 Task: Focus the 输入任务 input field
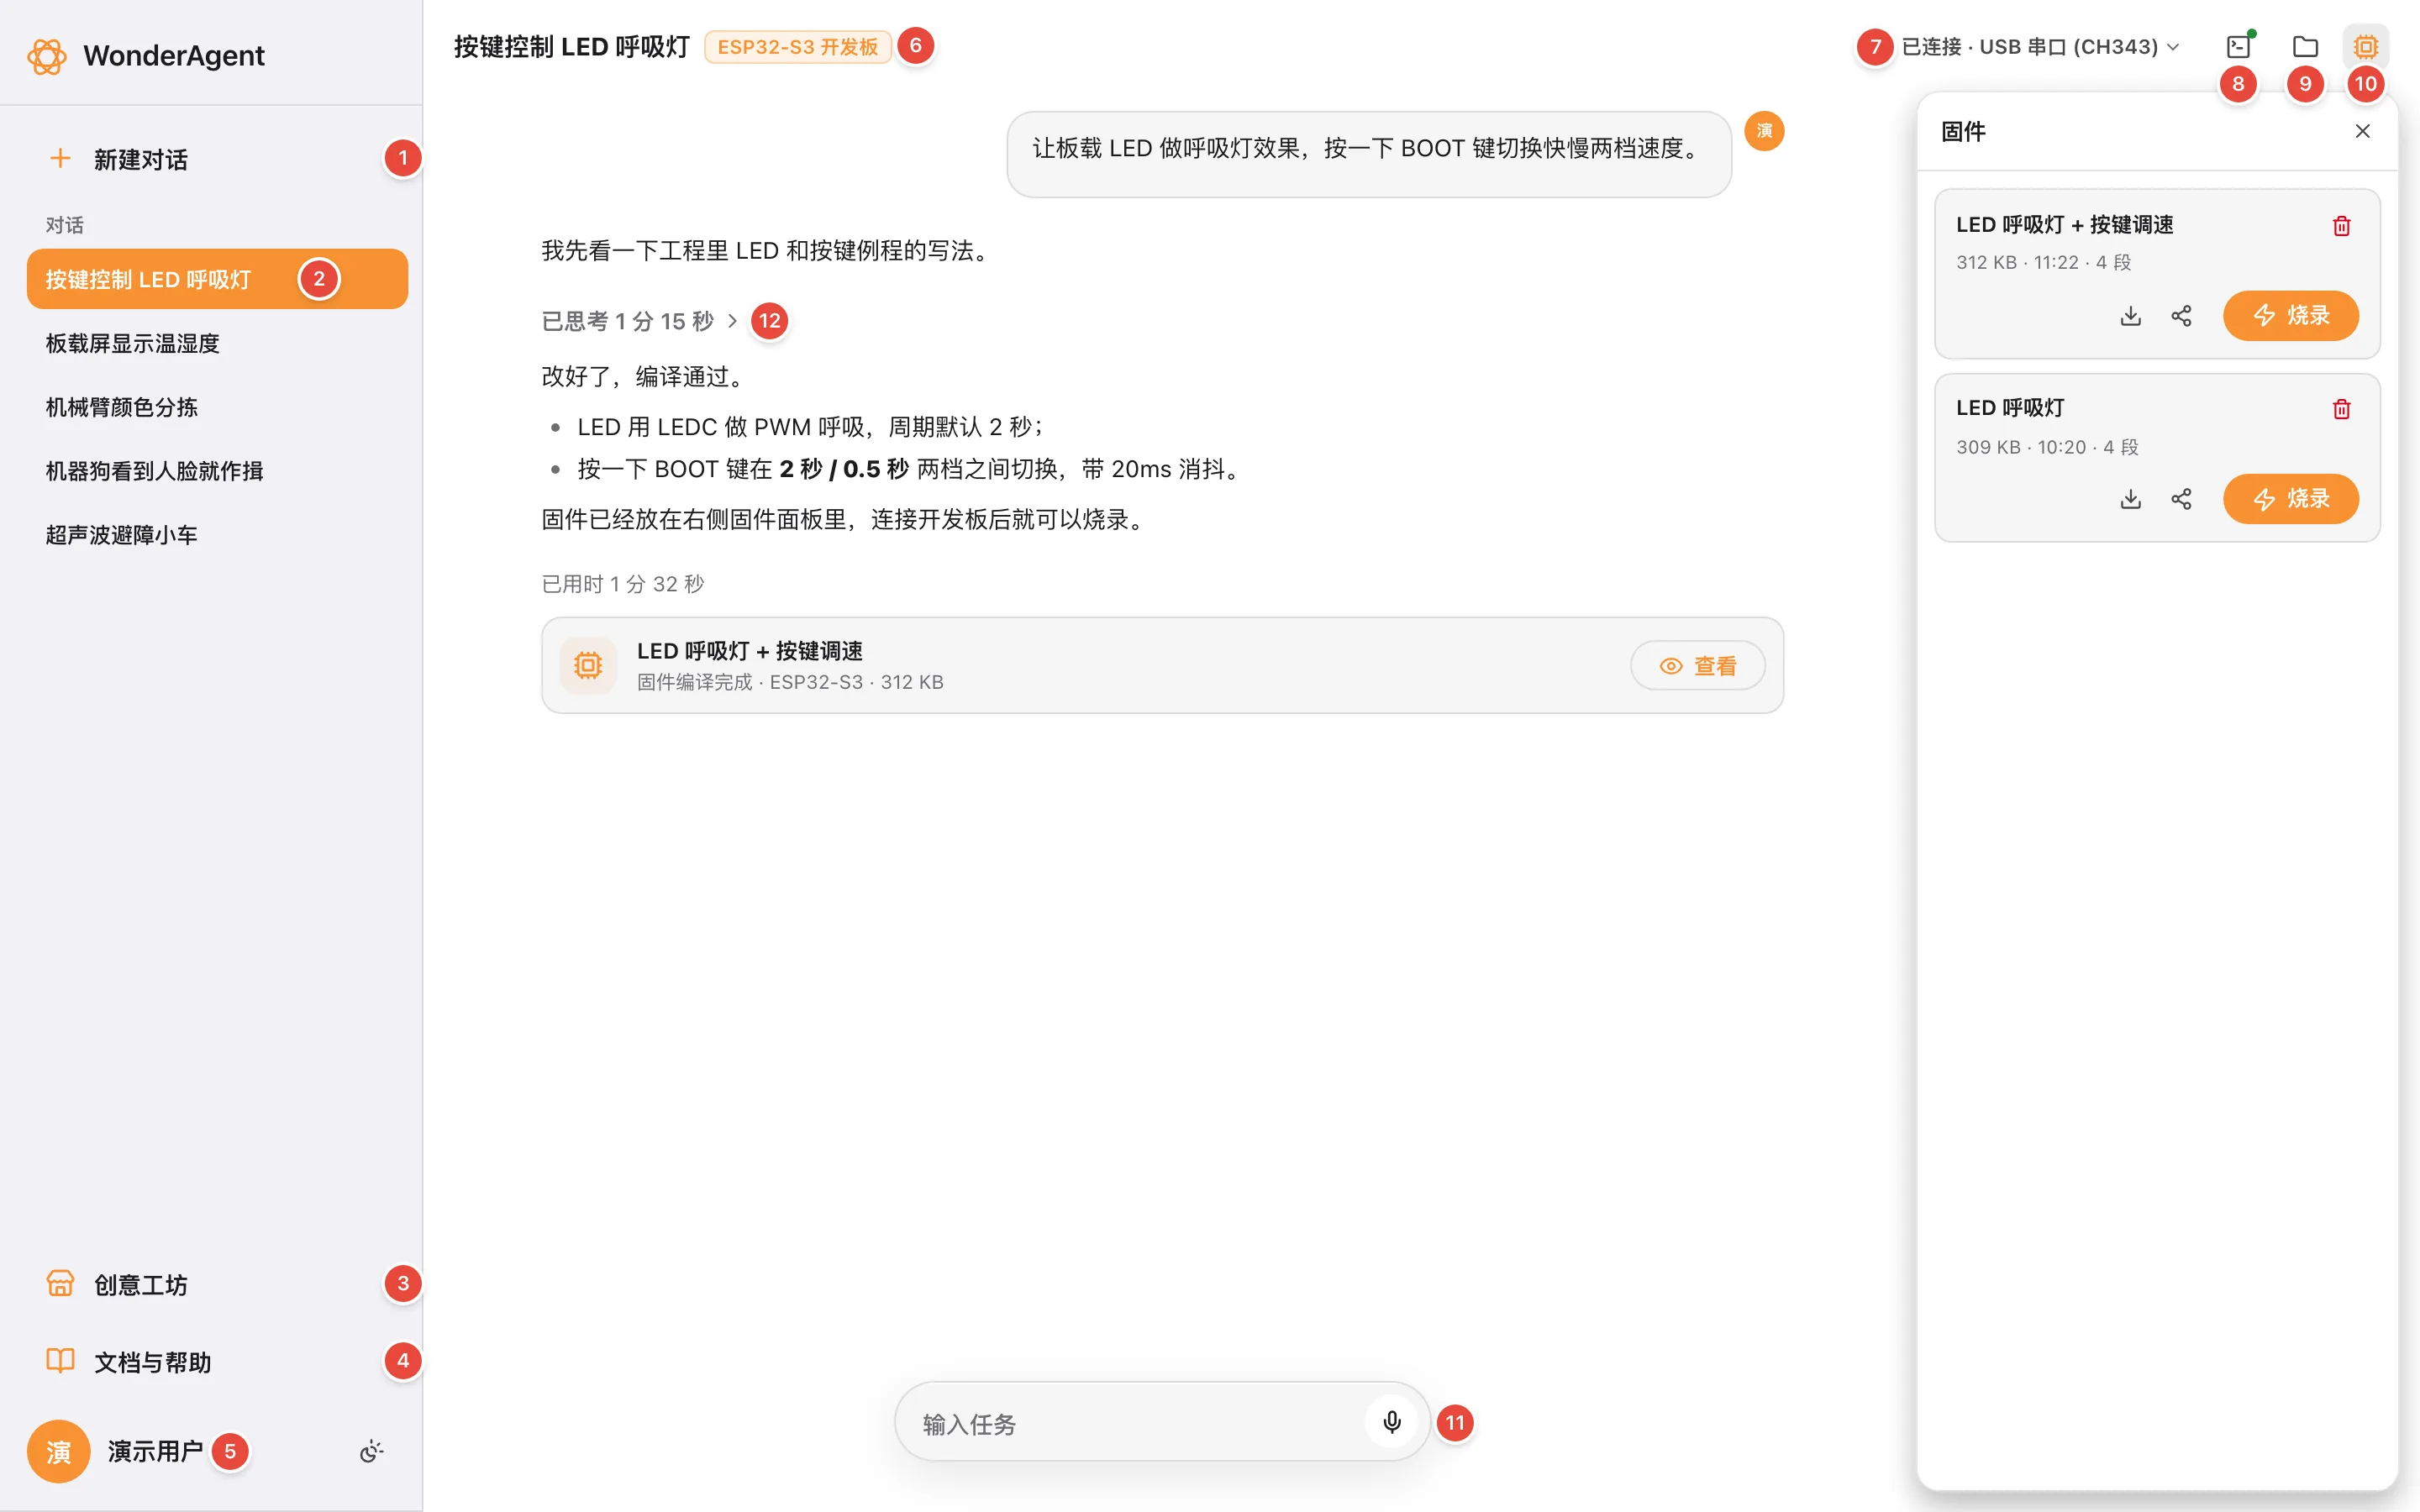[x=1135, y=1423]
